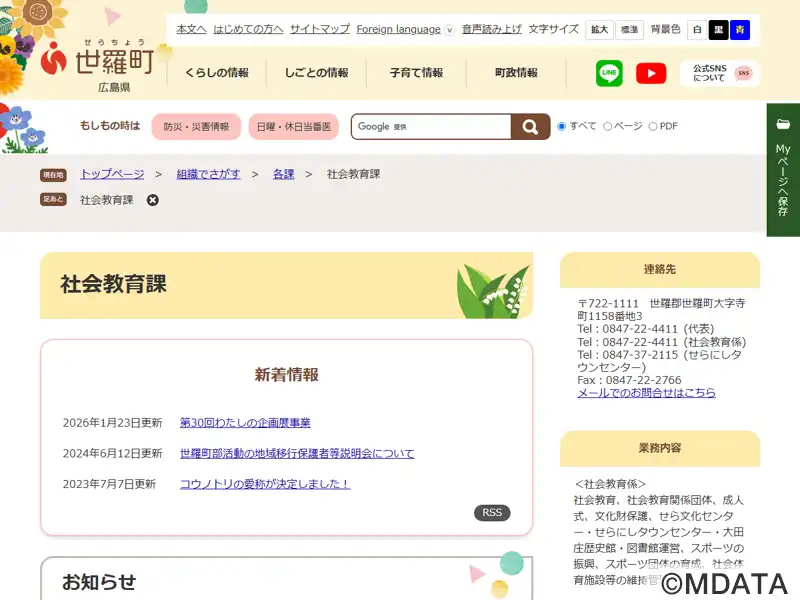The width and height of the screenshot is (800, 600).
Task: Open Myページへ保存 folder side tab
Action: click(x=783, y=170)
